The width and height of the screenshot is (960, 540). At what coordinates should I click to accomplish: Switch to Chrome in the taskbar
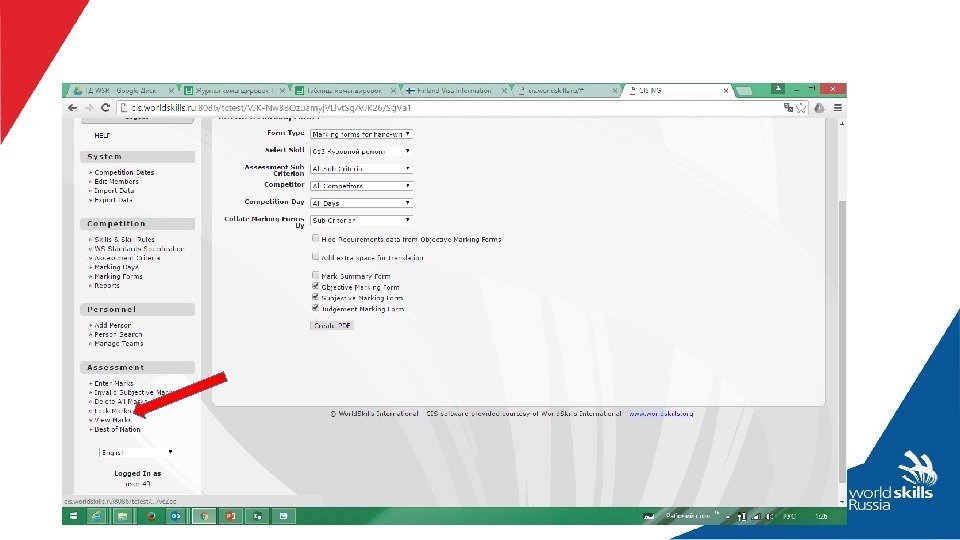coord(204,516)
